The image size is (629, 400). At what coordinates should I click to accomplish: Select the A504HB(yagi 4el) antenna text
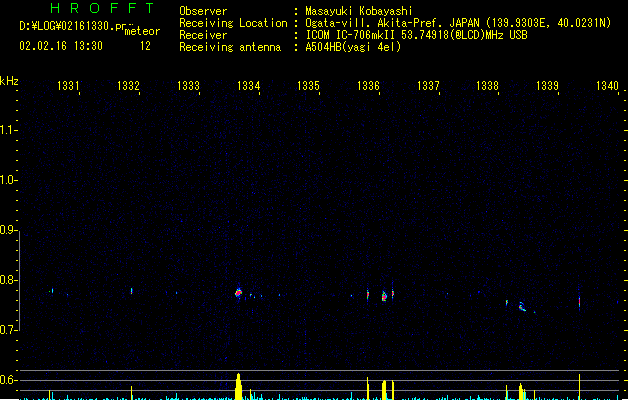click(x=353, y=47)
